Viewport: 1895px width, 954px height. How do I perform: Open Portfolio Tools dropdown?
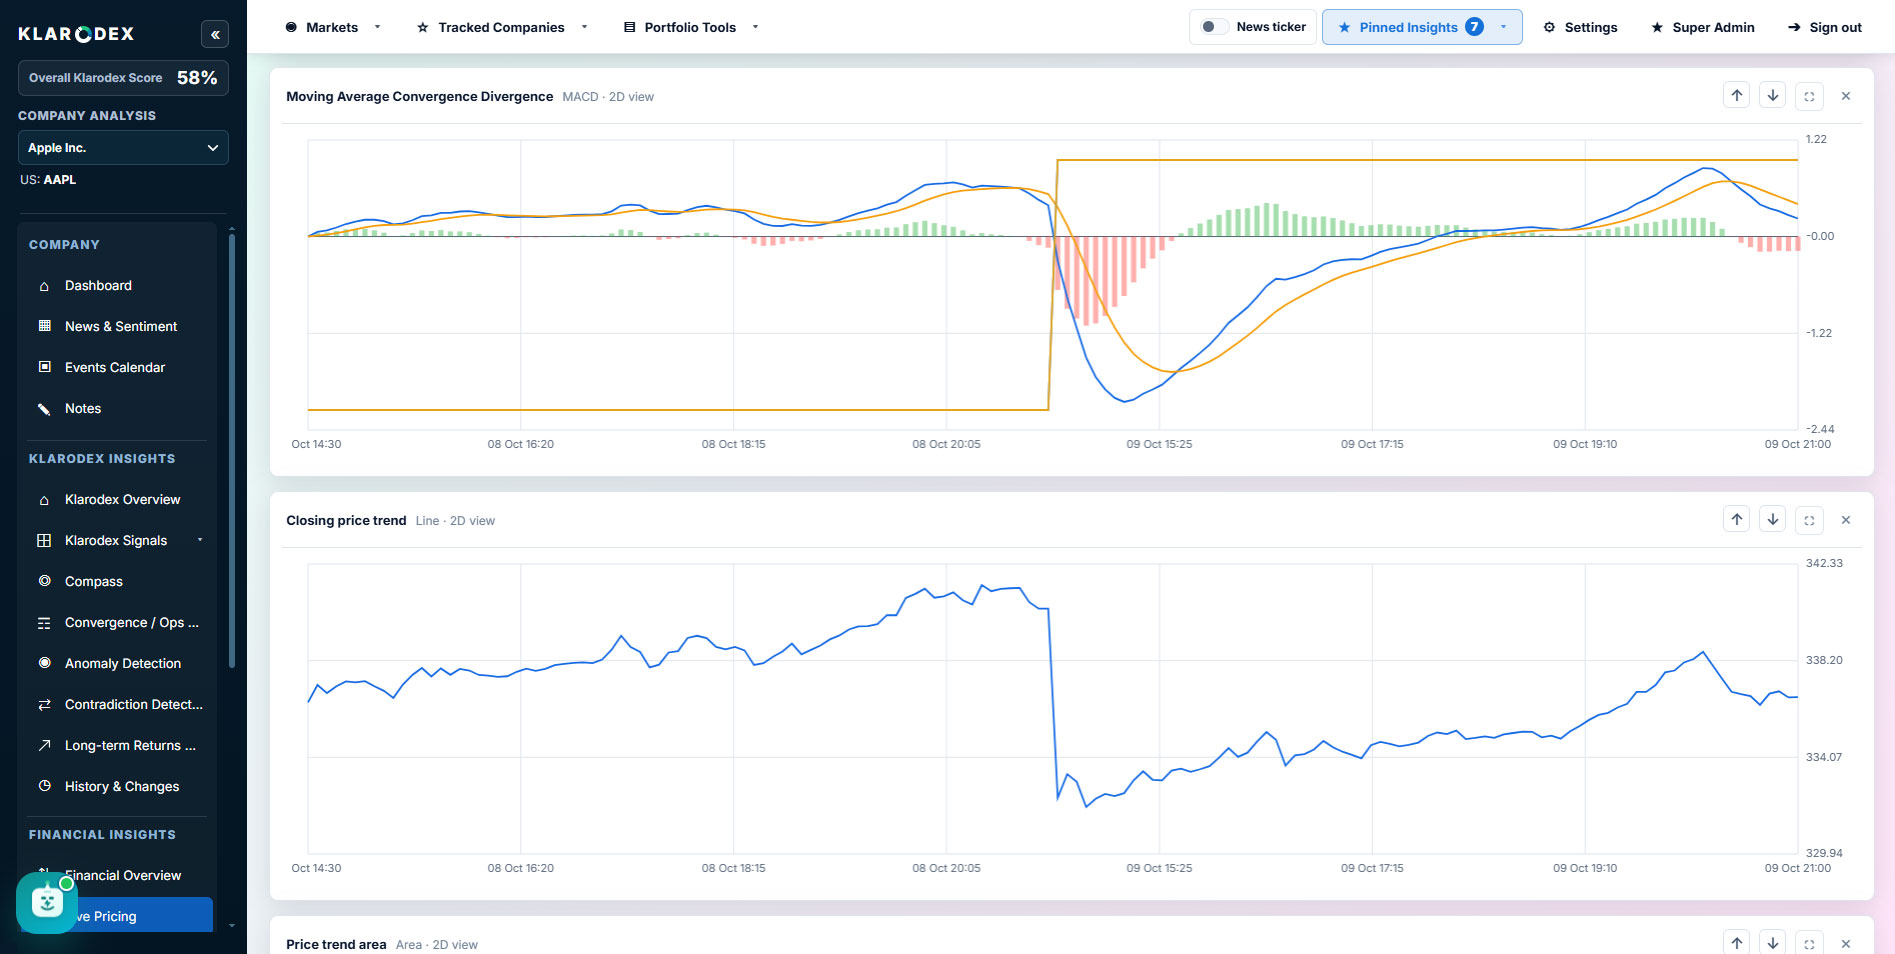[691, 27]
